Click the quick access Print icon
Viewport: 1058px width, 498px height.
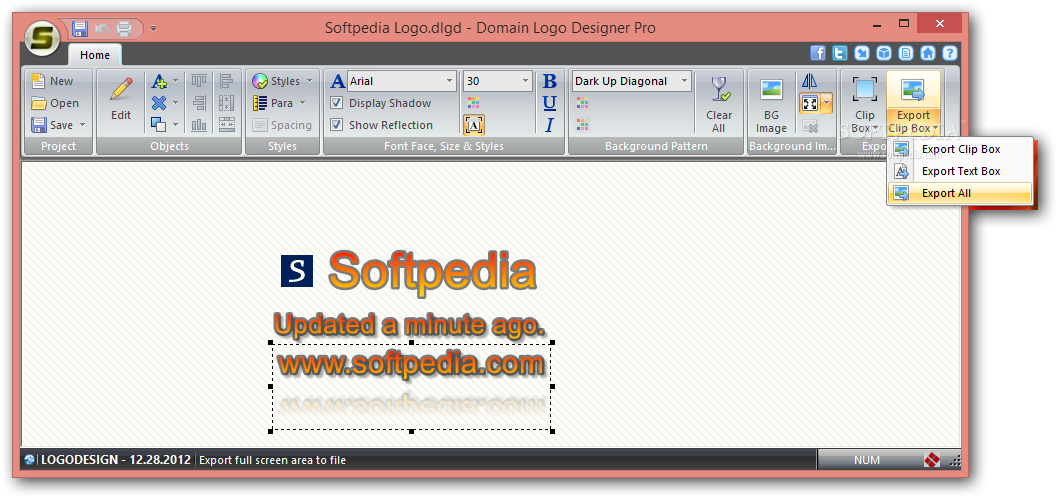click(124, 28)
